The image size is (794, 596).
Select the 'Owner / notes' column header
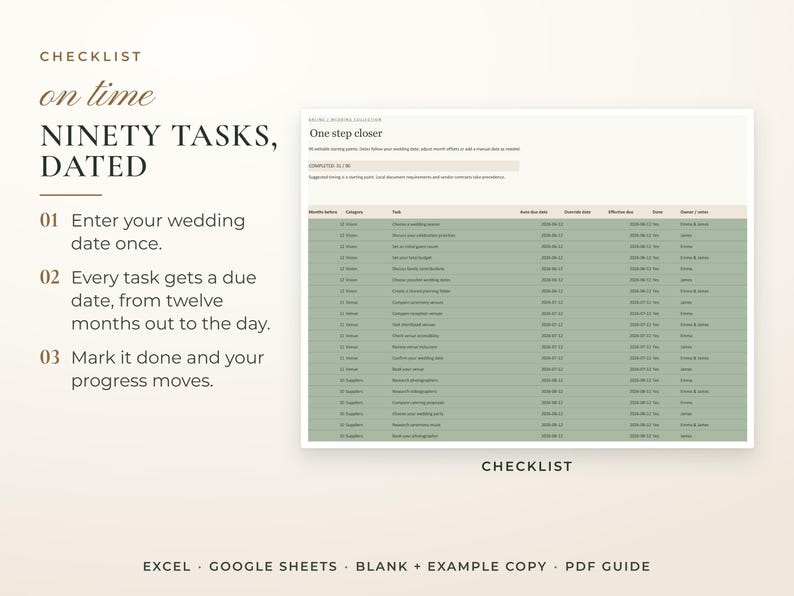694,212
